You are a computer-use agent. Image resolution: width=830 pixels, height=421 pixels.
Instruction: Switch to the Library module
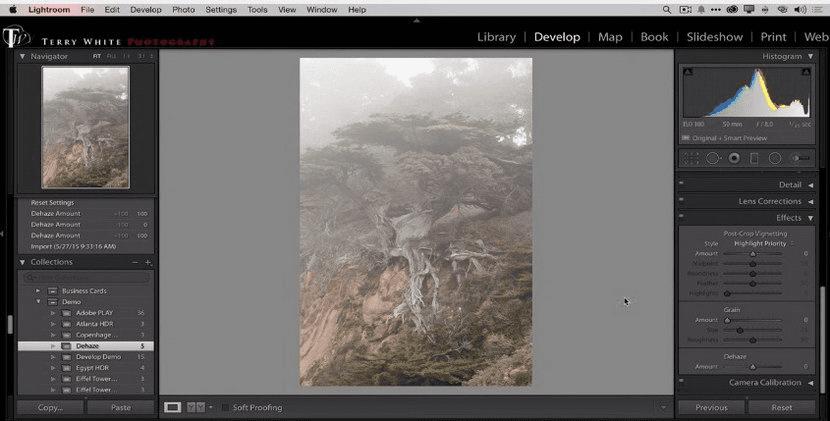coord(496,37)
